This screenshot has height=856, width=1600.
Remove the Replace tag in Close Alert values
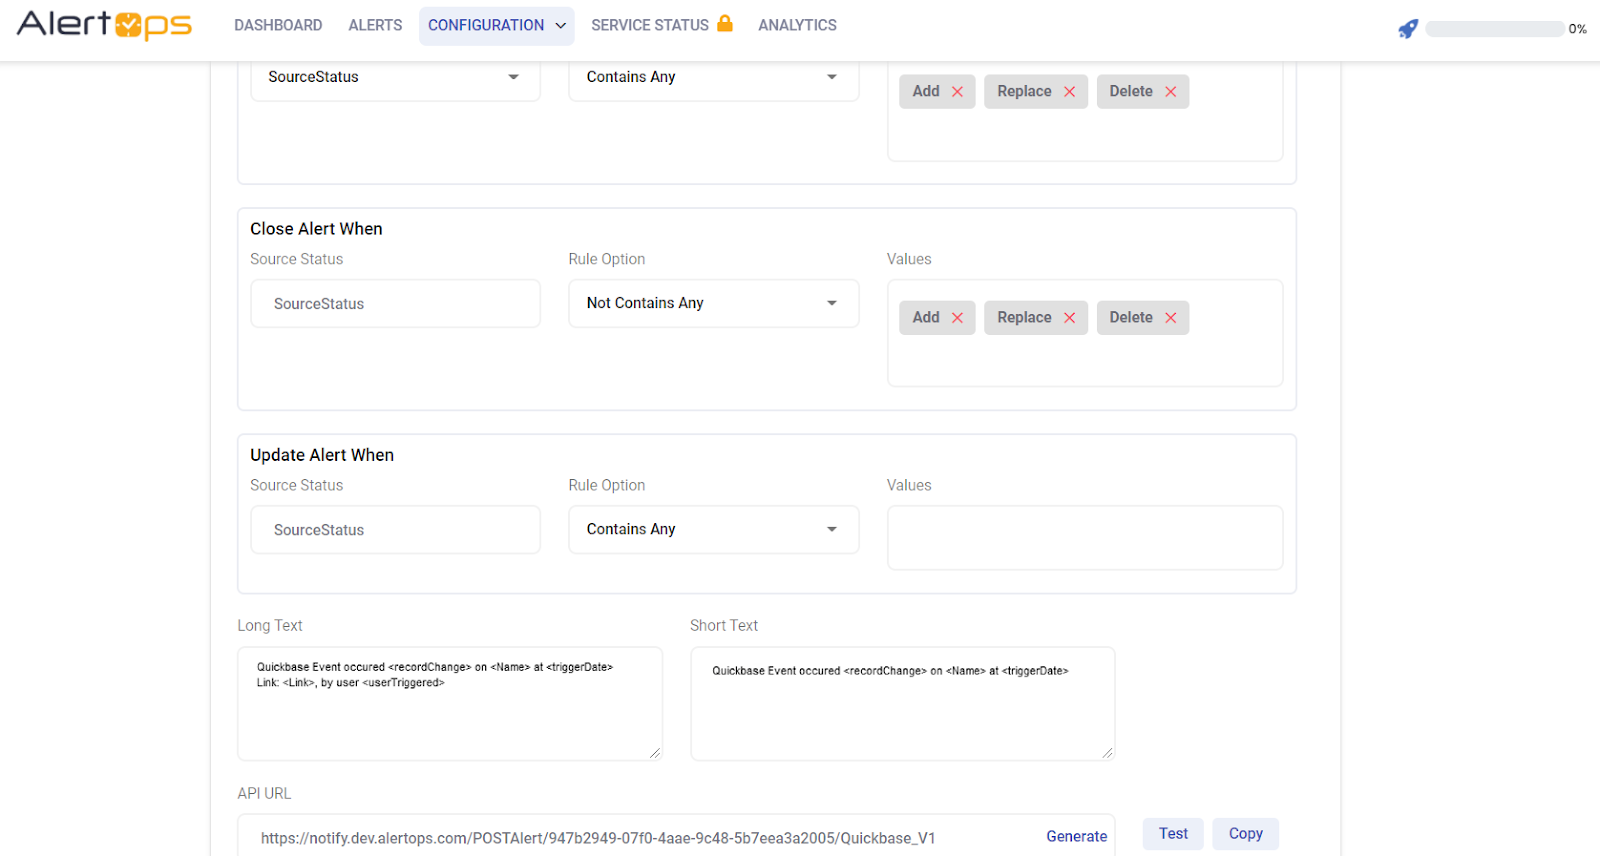[1069, 318]
